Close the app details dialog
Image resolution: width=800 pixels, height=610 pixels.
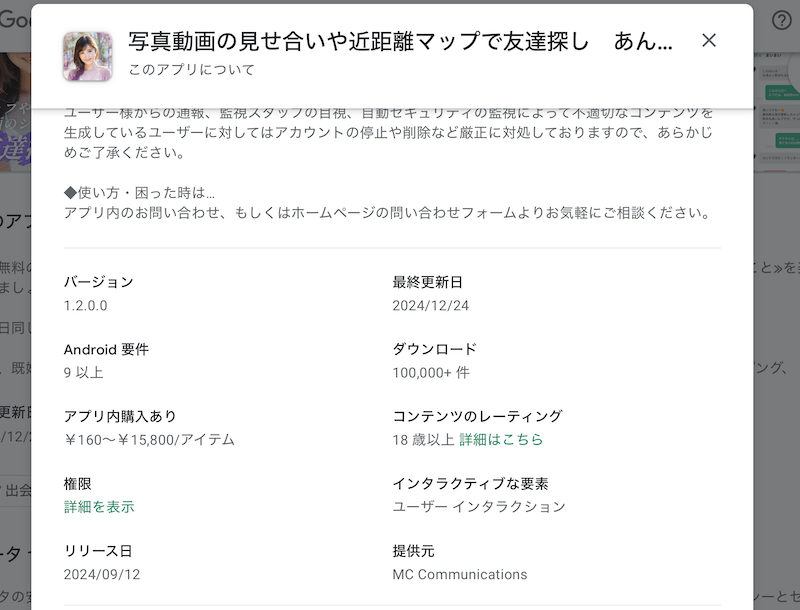point(709,40)
